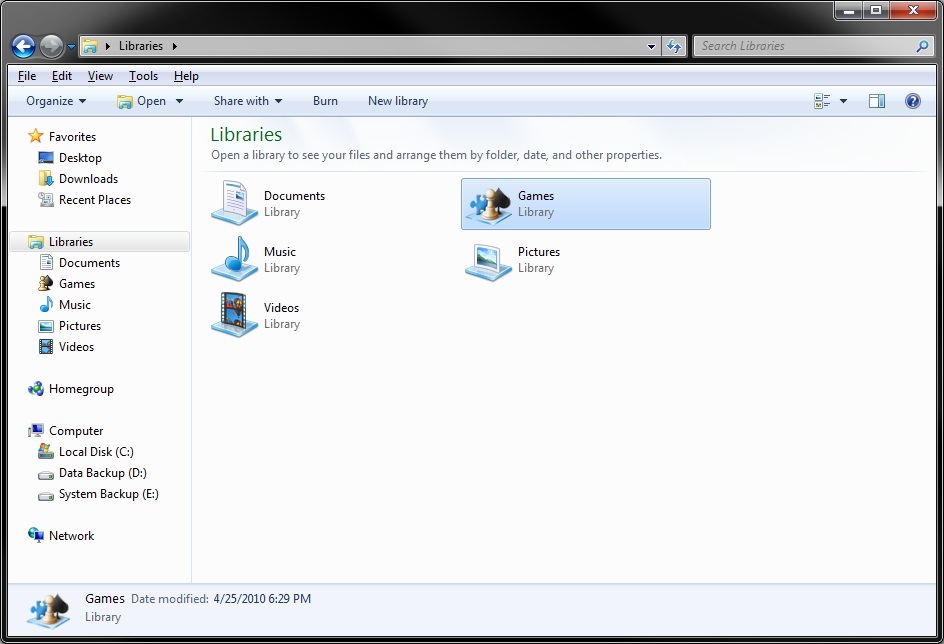The height and width of the screenshot is (644, 944).
Task: Open the Organize dropdown
Action: (56, 101)
